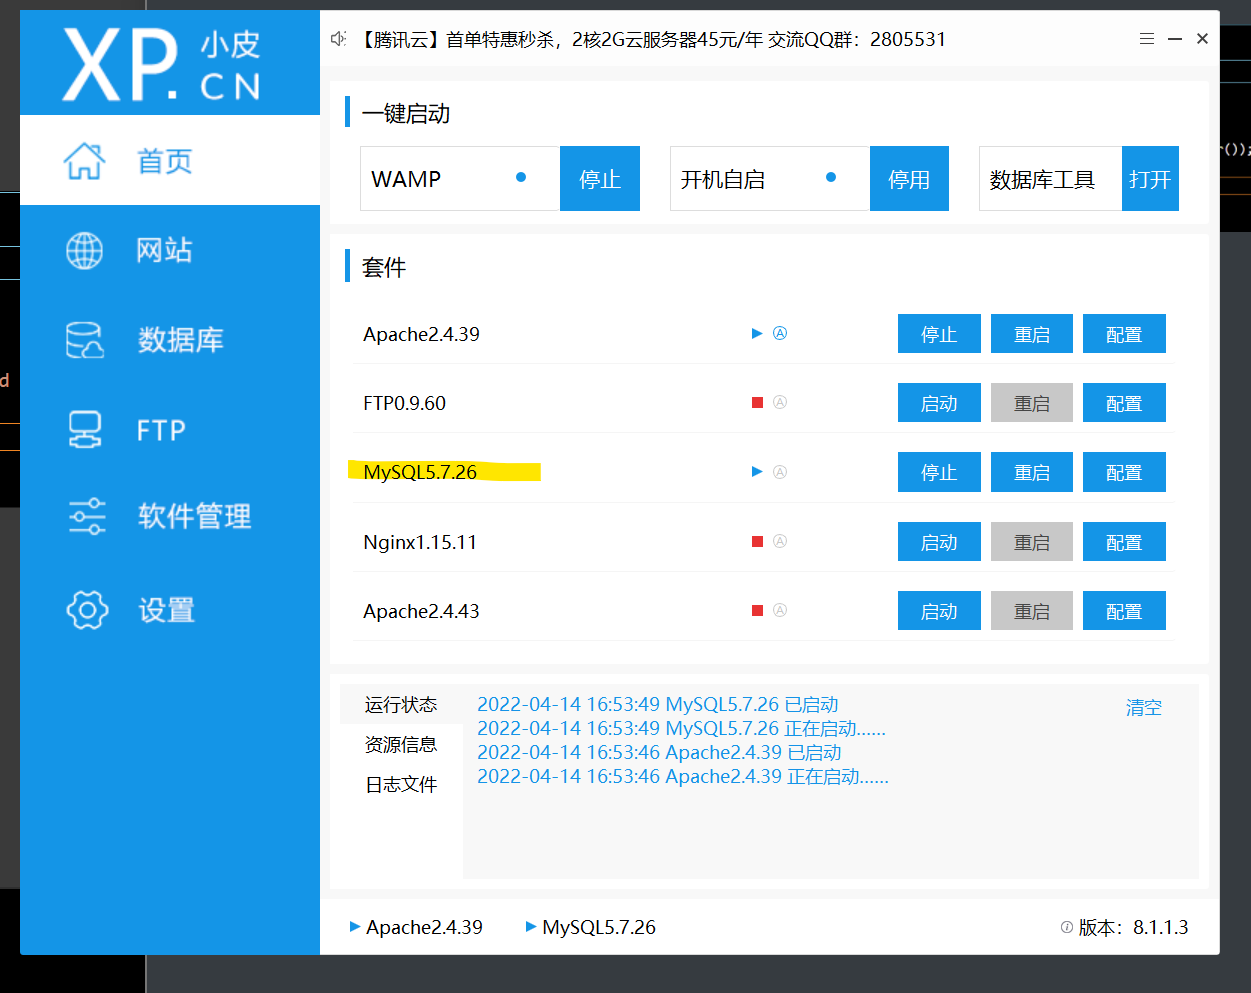Click the version info icon
The width and height of the screenshot is (1251, 993).
click(x=1066, y=927)
